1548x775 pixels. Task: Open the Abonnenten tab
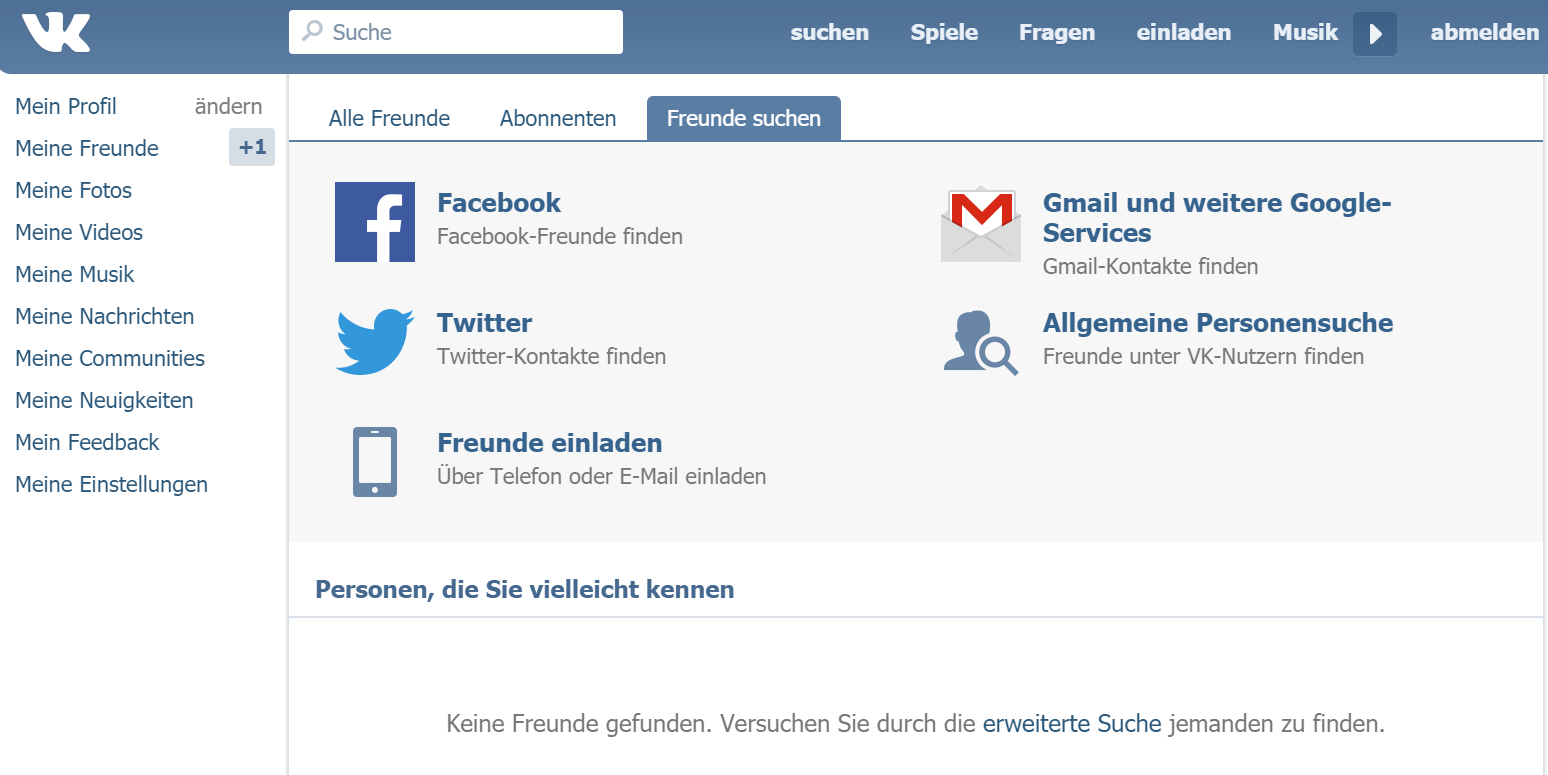coord(558,119)
